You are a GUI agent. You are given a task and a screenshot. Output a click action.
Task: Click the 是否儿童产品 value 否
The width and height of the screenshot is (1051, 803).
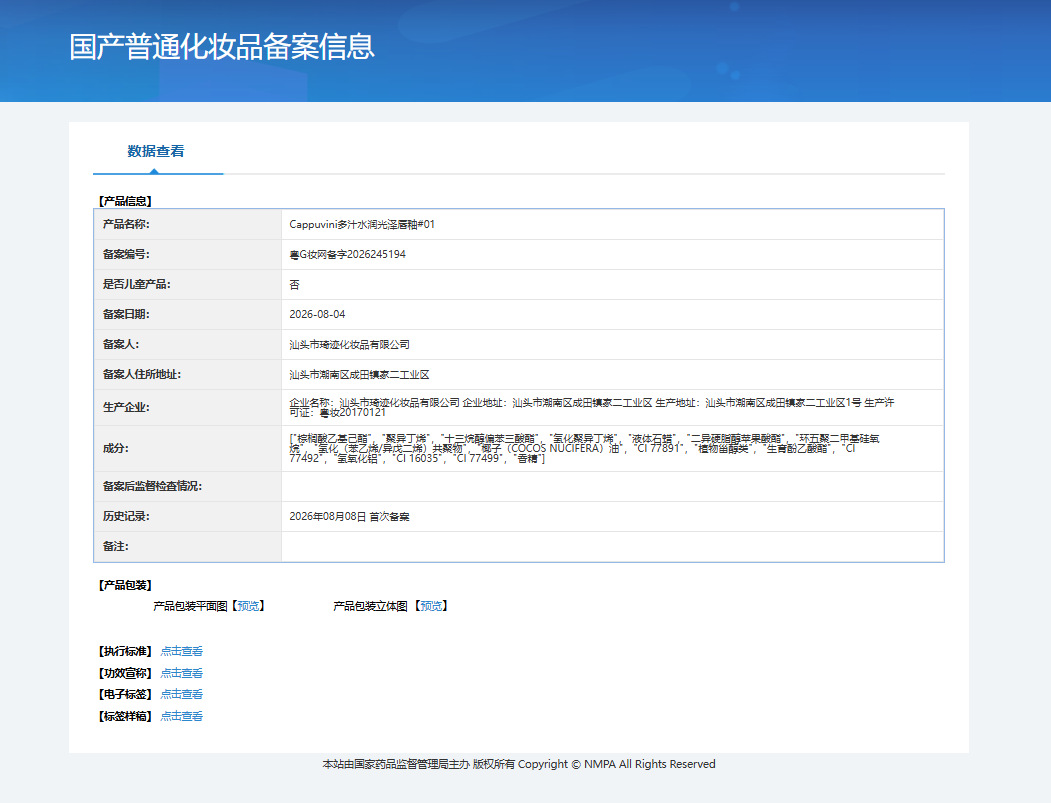coord(294,285)
